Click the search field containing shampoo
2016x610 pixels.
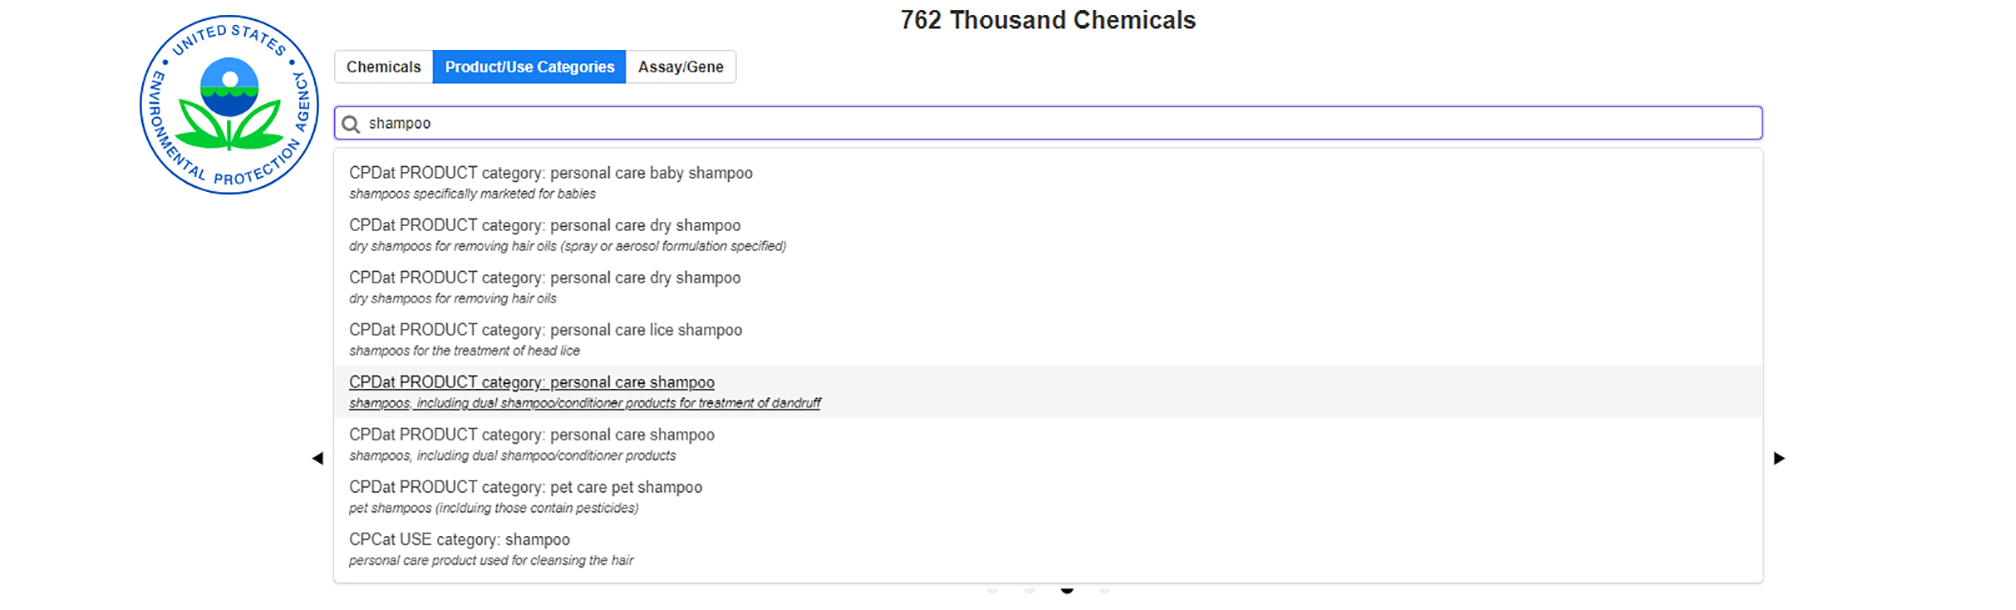pos(1048,123)
